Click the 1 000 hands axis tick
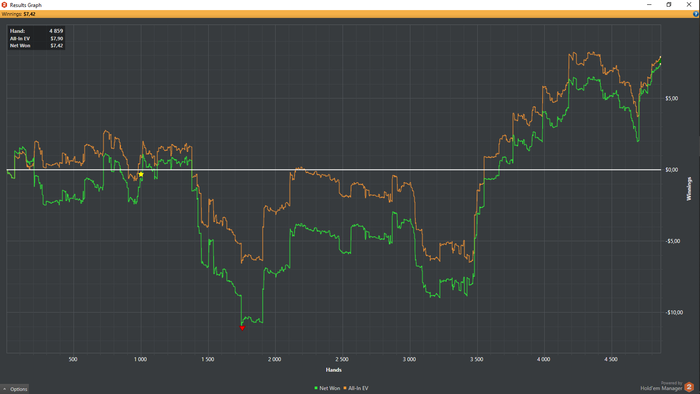Image resolution: width=700 pixels, height=394 pixels. [x=140, y=359]
